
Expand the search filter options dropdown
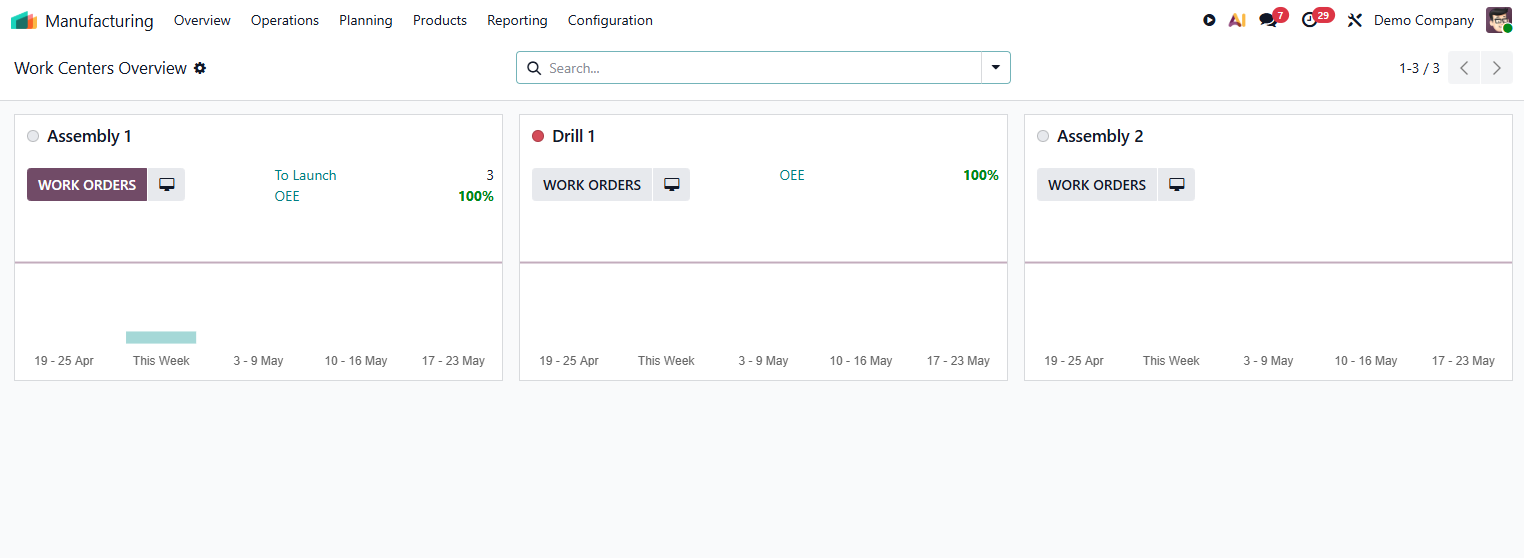tap(996, 68)
